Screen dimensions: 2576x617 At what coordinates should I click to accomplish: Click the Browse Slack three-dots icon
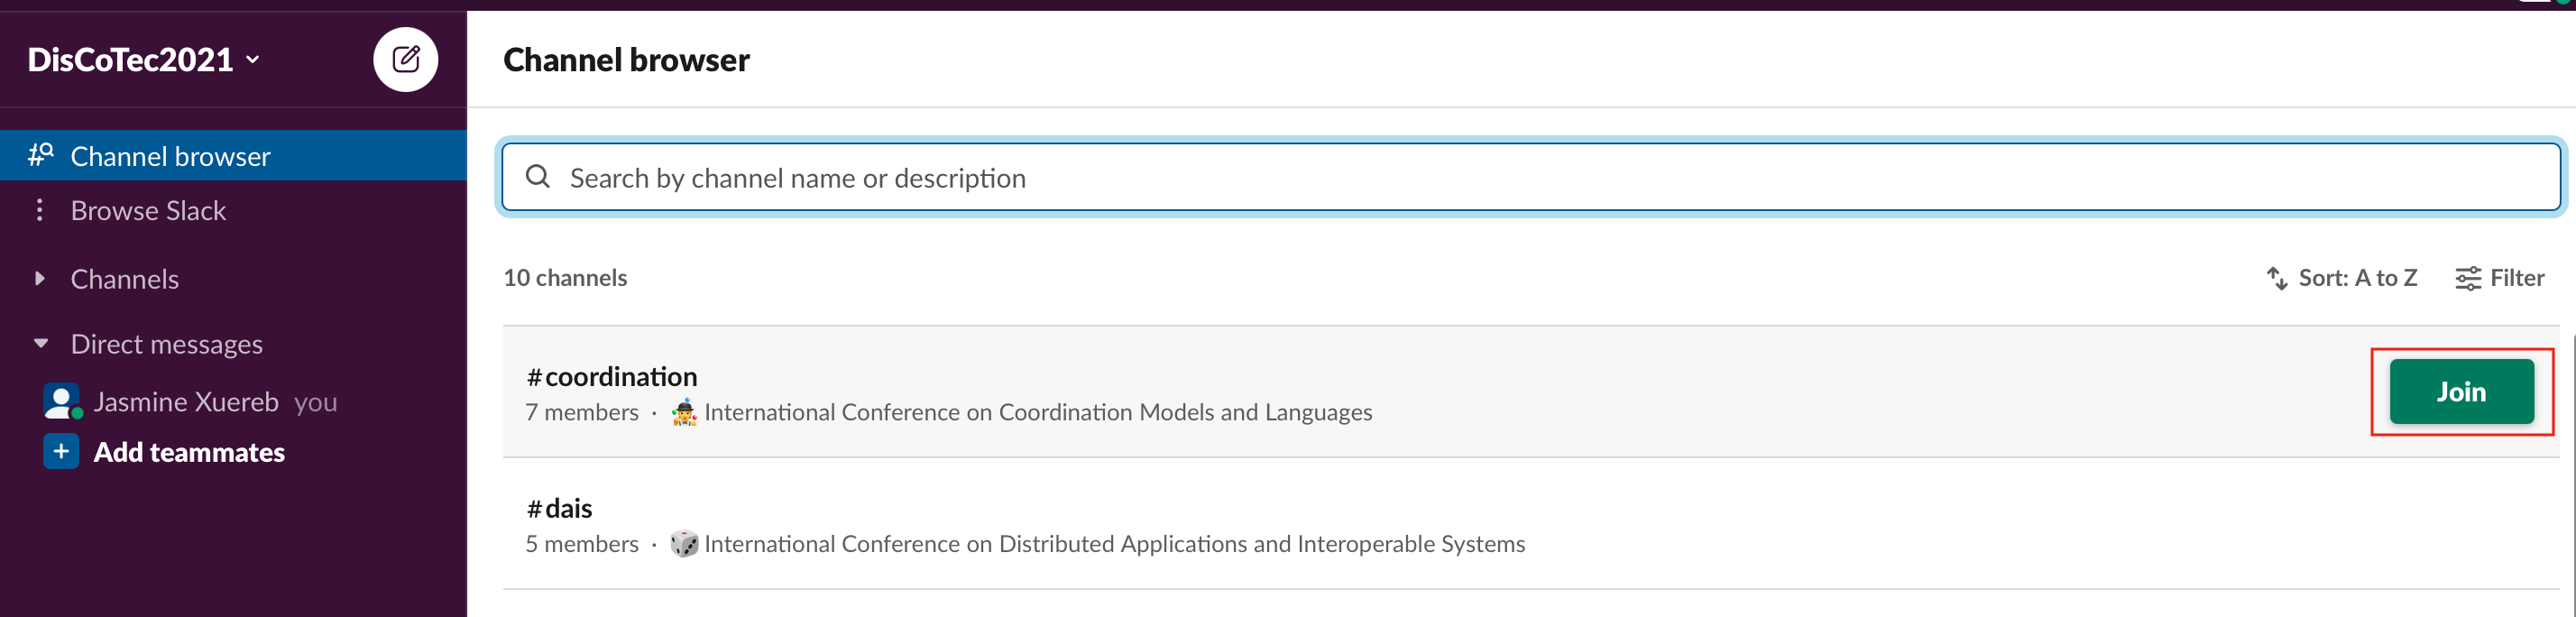point(39,210)
